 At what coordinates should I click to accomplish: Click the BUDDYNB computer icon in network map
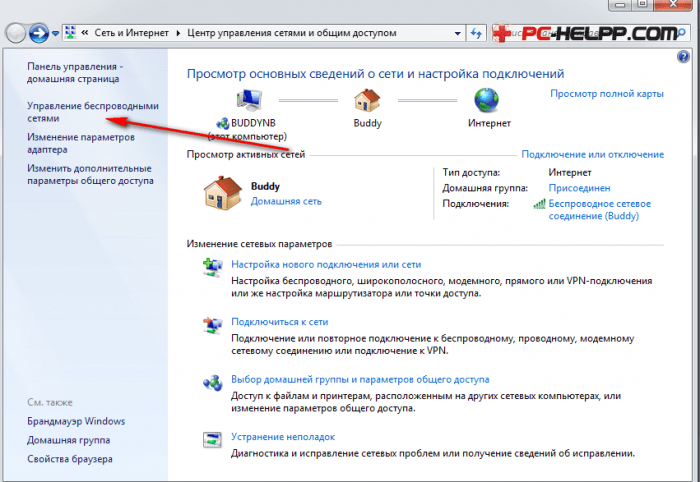[249, 100]
